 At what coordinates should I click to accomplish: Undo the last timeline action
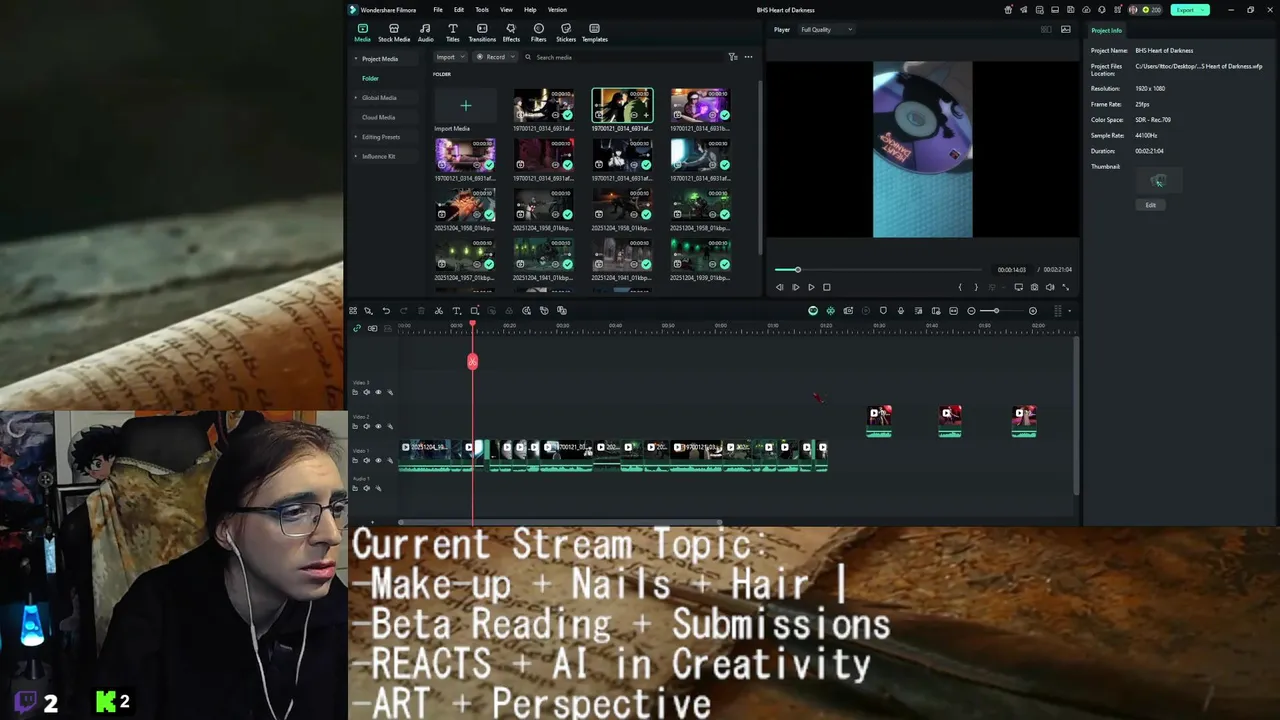tap(386, 311)
